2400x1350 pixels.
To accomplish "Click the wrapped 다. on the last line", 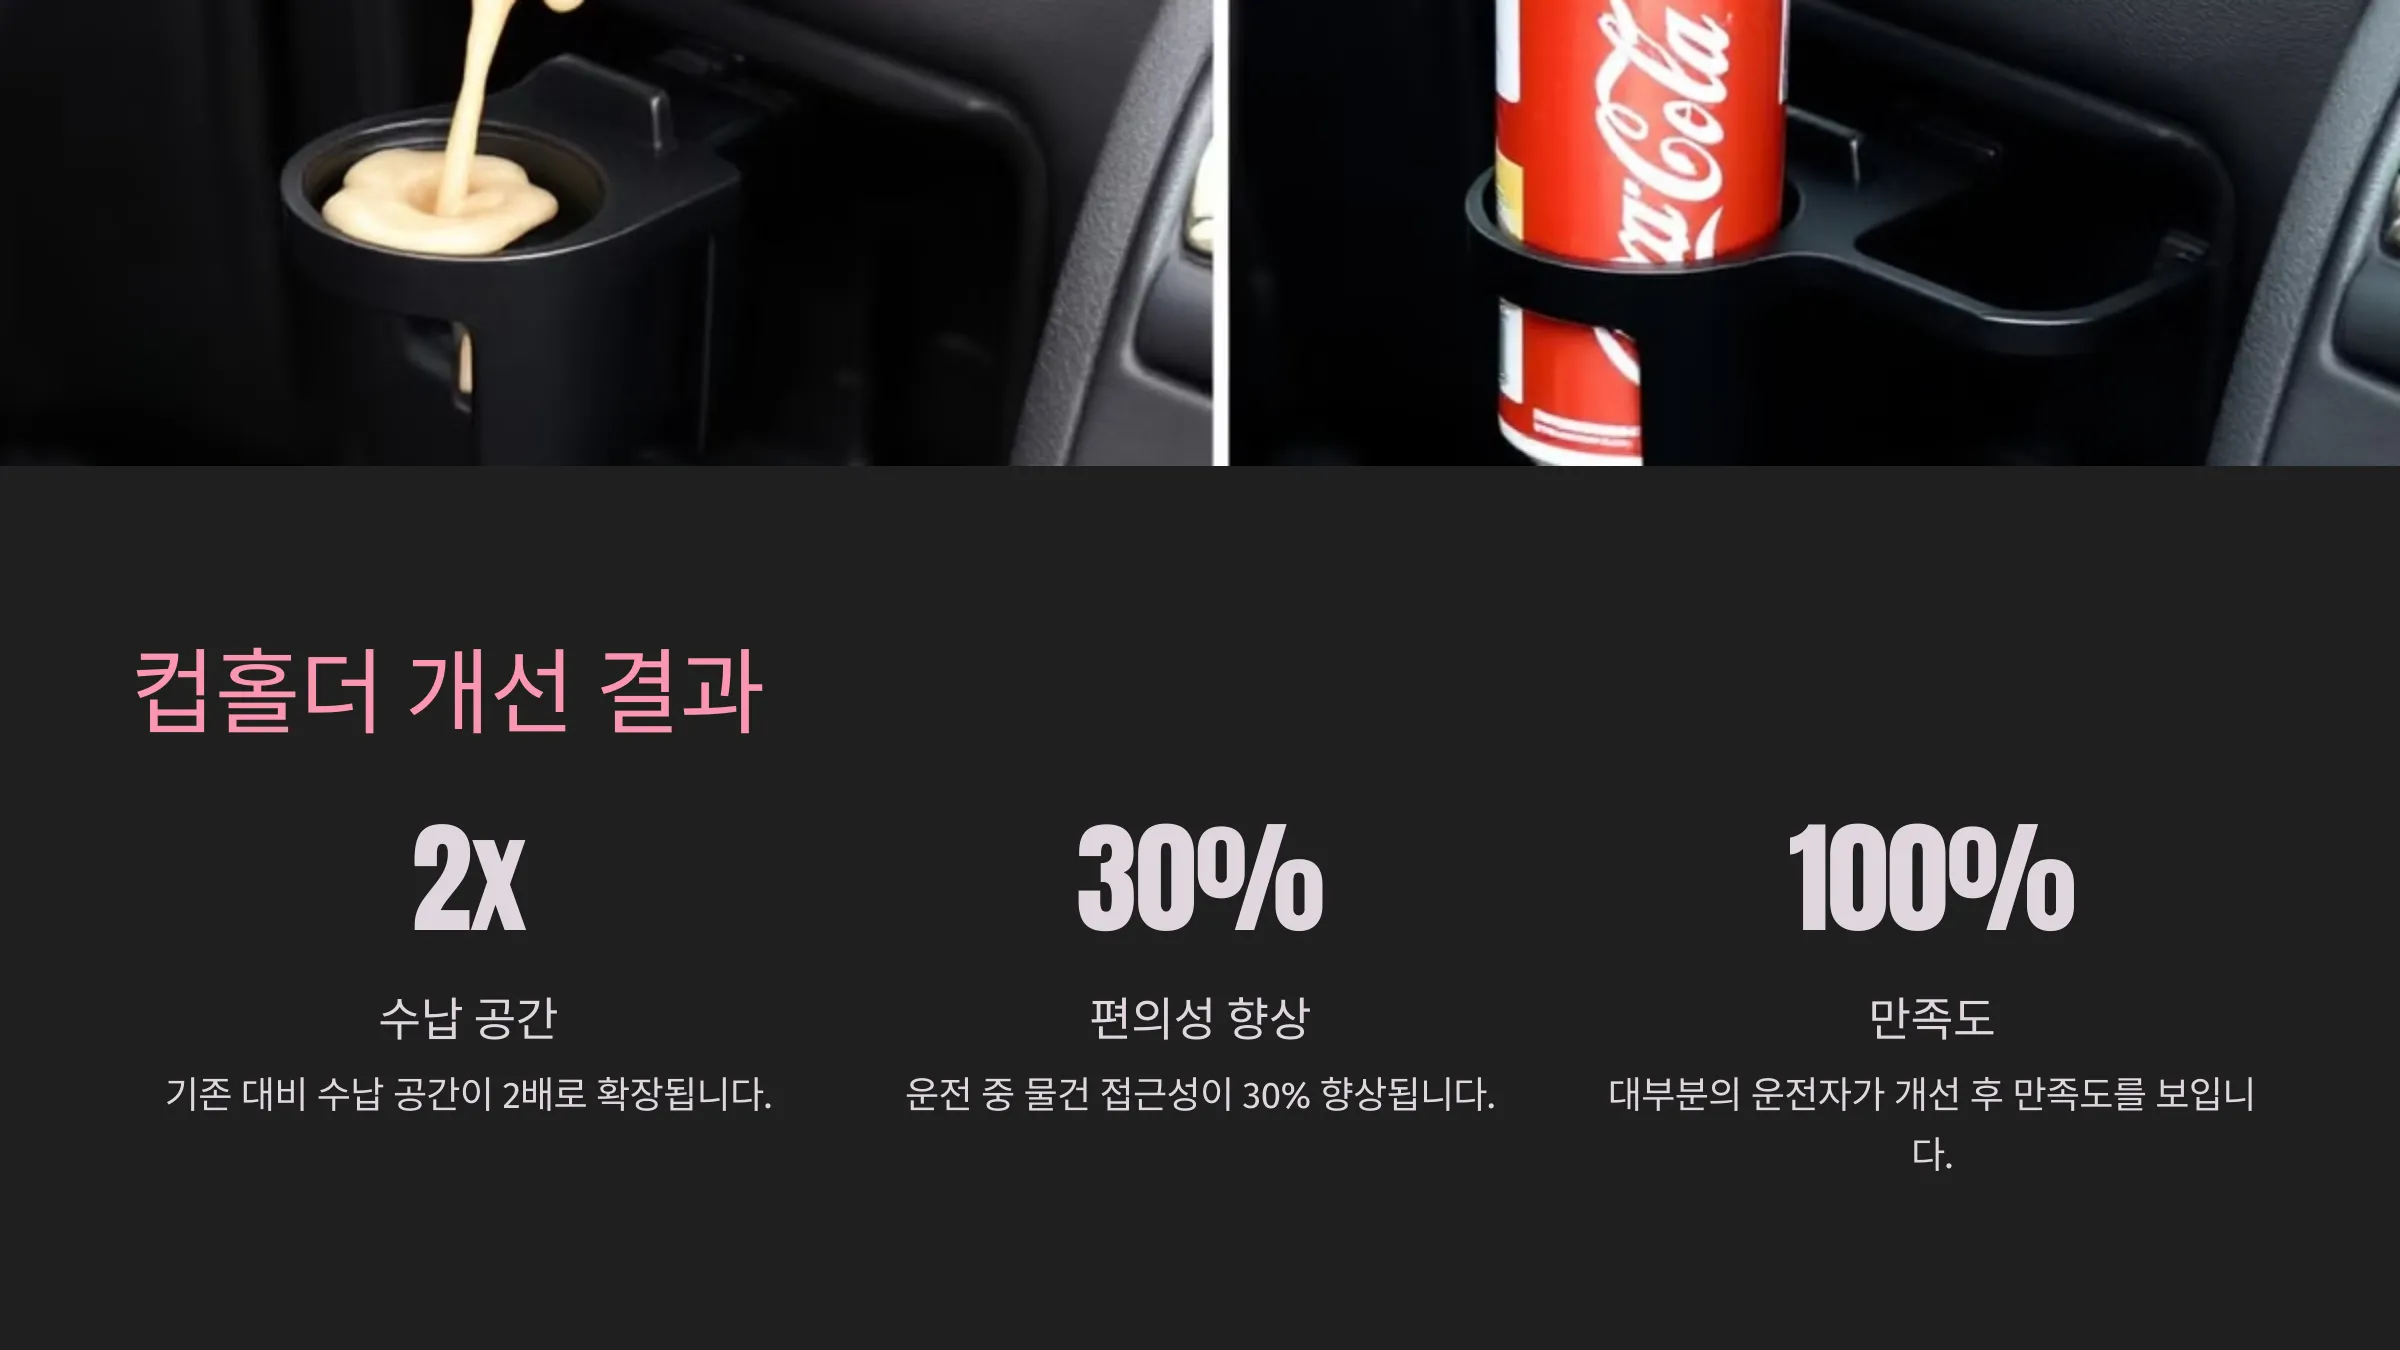I will [1931, 1153].
